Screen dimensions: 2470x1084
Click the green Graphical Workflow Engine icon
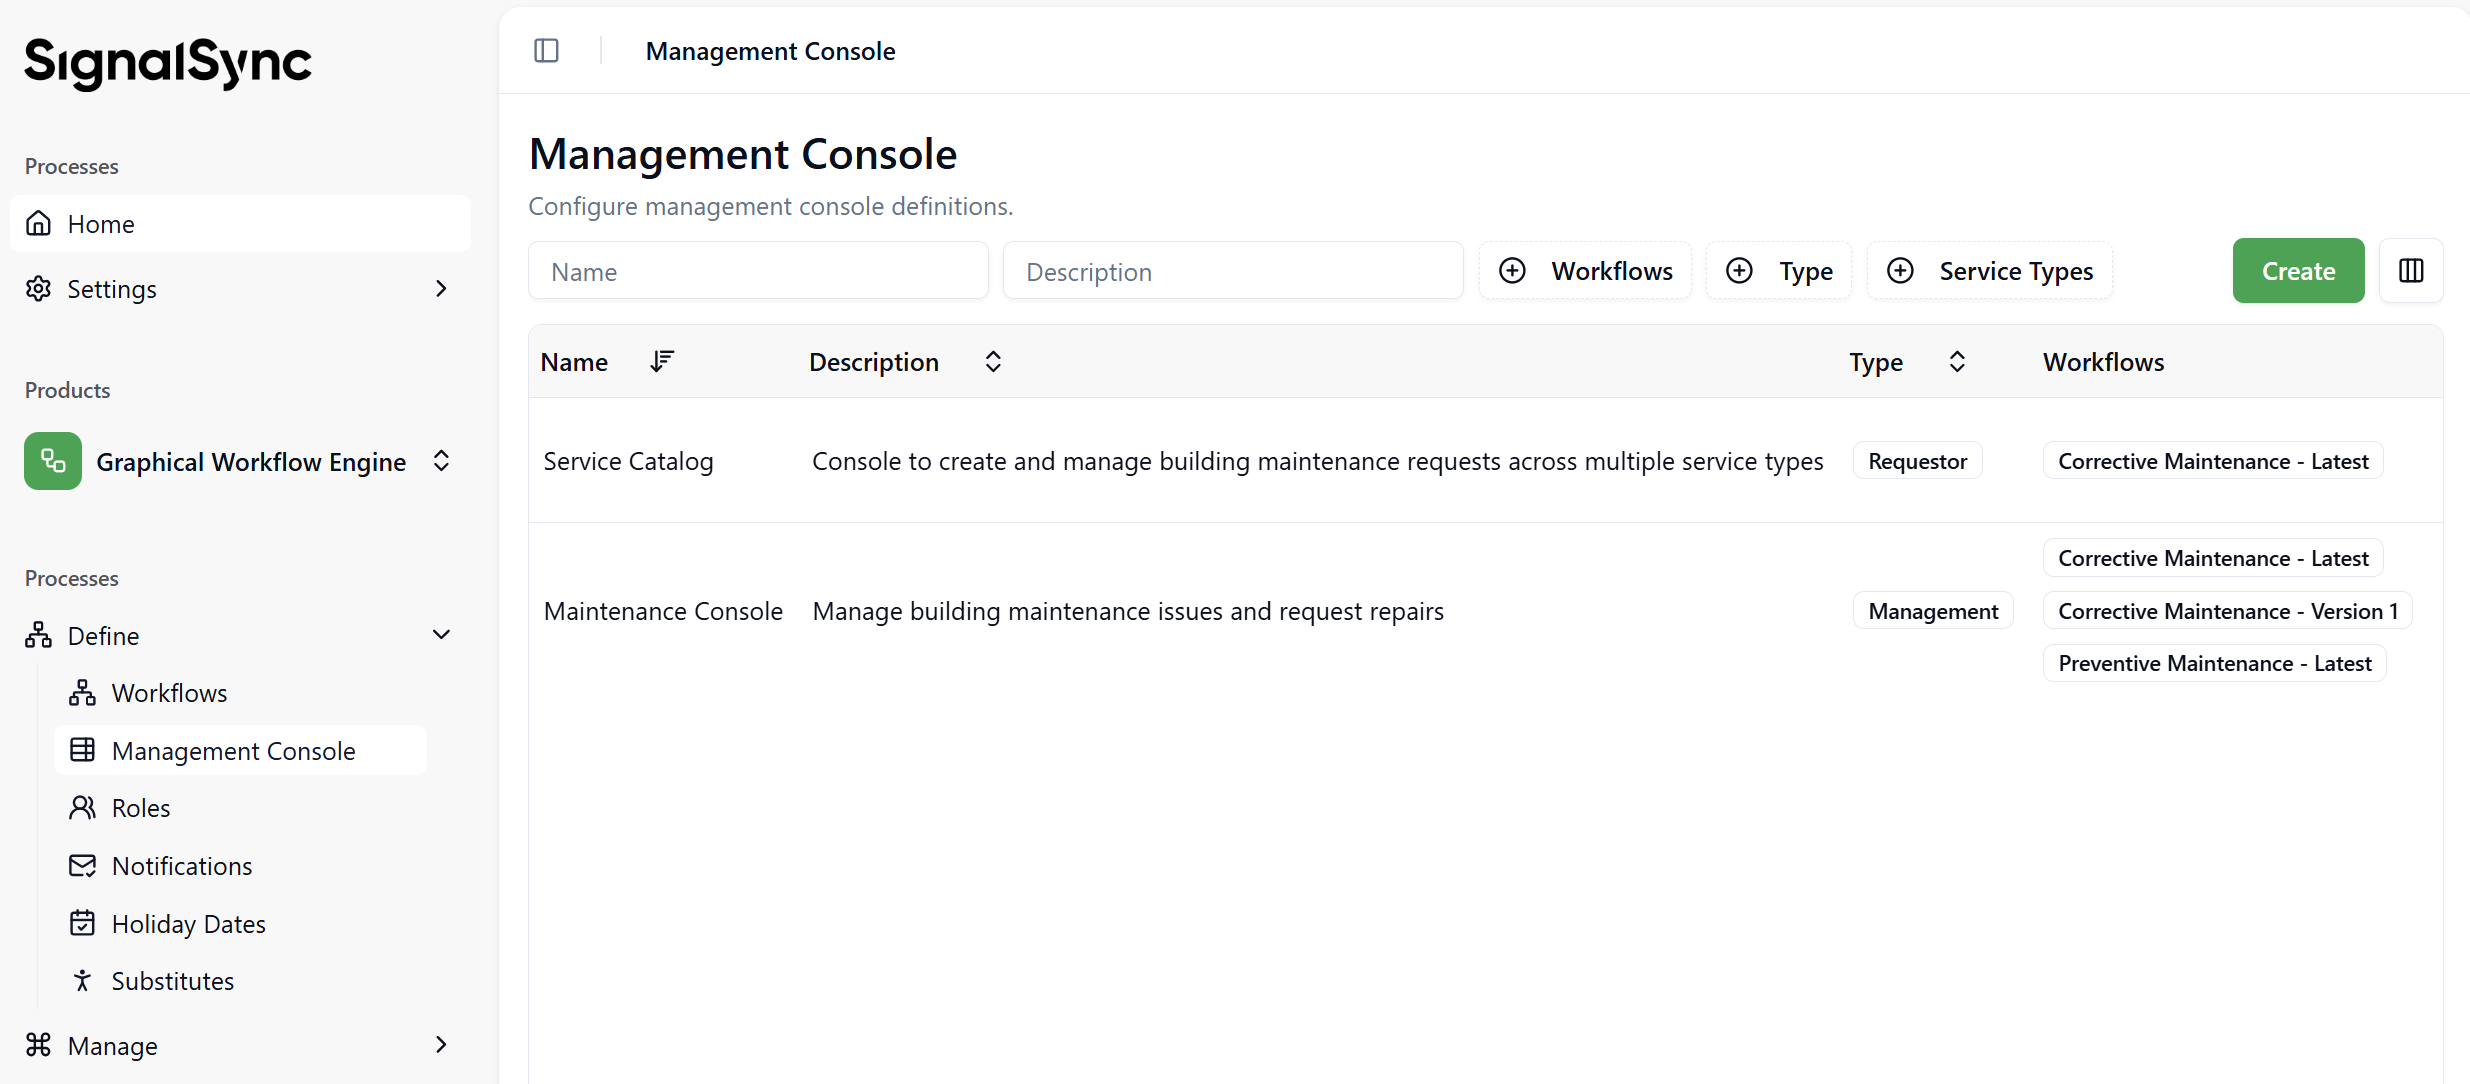53,461
